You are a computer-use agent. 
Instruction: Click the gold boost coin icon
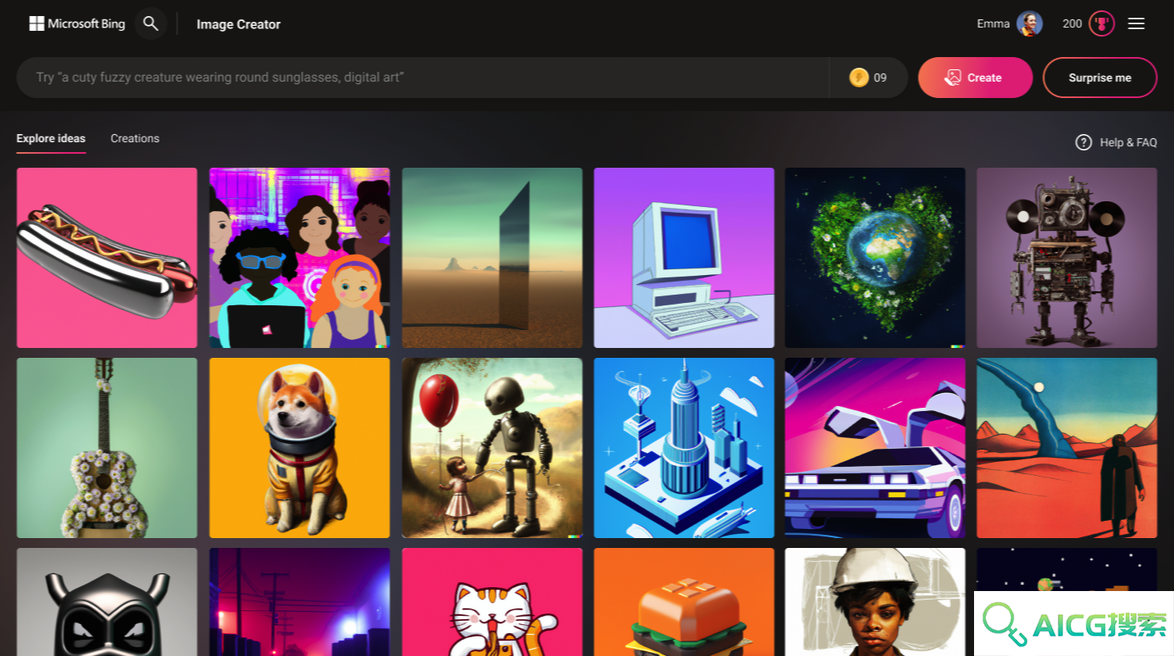coord(859,77)
